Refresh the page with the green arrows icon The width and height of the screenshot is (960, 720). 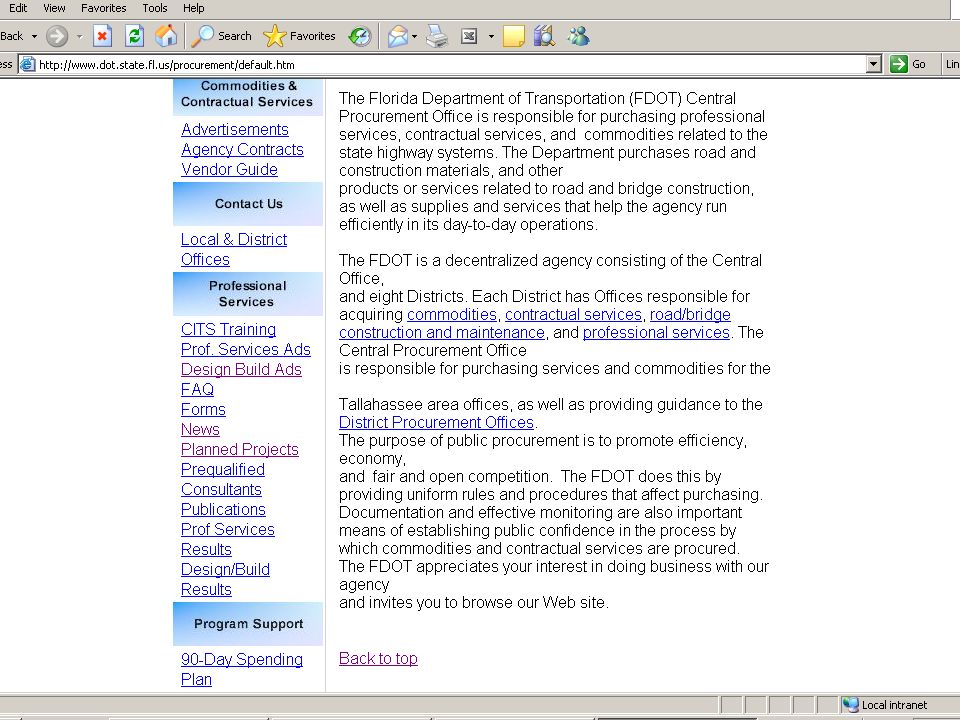coord(134,36)
